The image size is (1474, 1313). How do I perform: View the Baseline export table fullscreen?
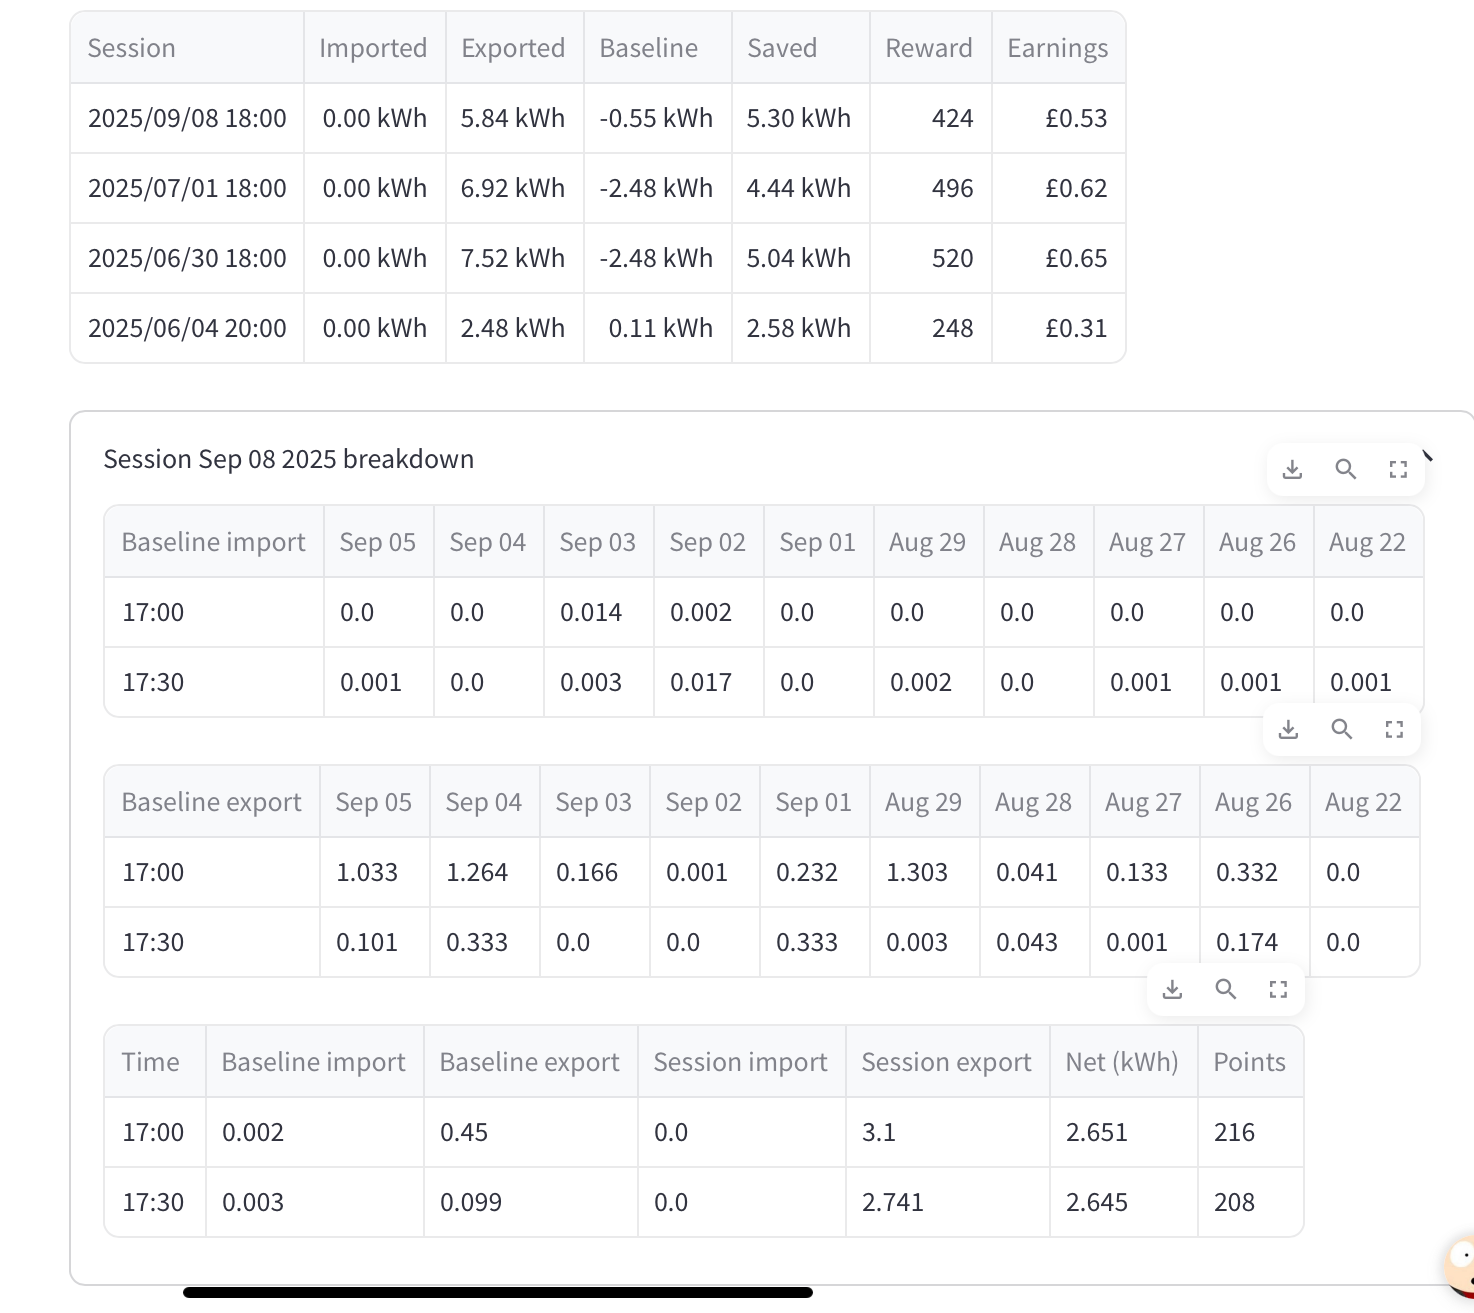click(x=1394, y=729)
